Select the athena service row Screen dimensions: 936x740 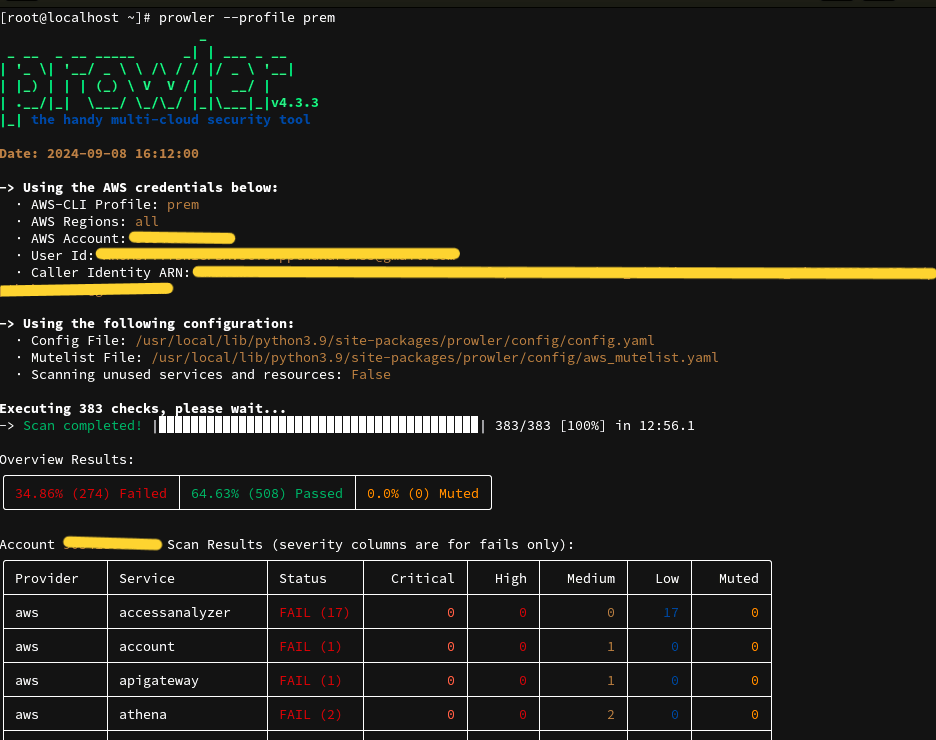143,714
